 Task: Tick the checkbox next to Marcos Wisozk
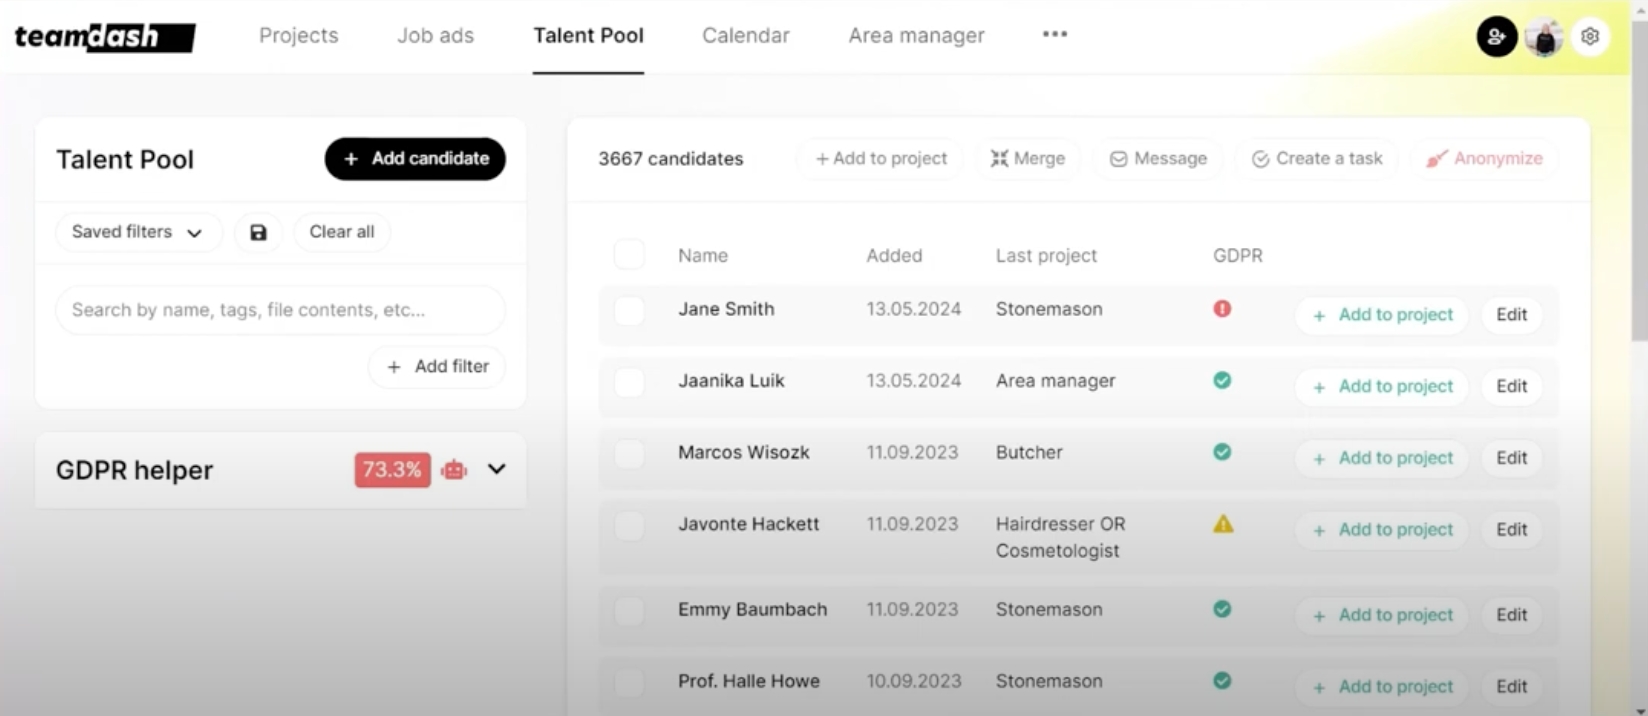[629, 454]
